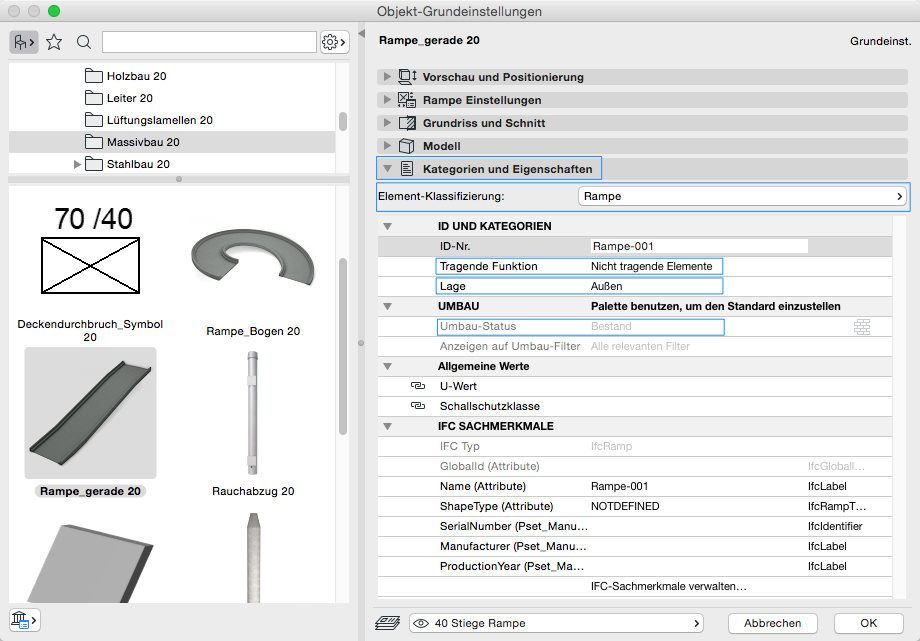
Task: Open the Element-Klassifizierung dropdown
Action: tap(743, 197)
